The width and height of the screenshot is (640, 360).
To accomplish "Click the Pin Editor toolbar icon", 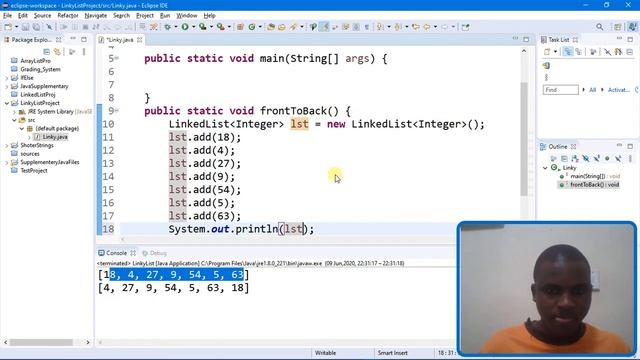I will pyautogui.click(x=465, y=27).
